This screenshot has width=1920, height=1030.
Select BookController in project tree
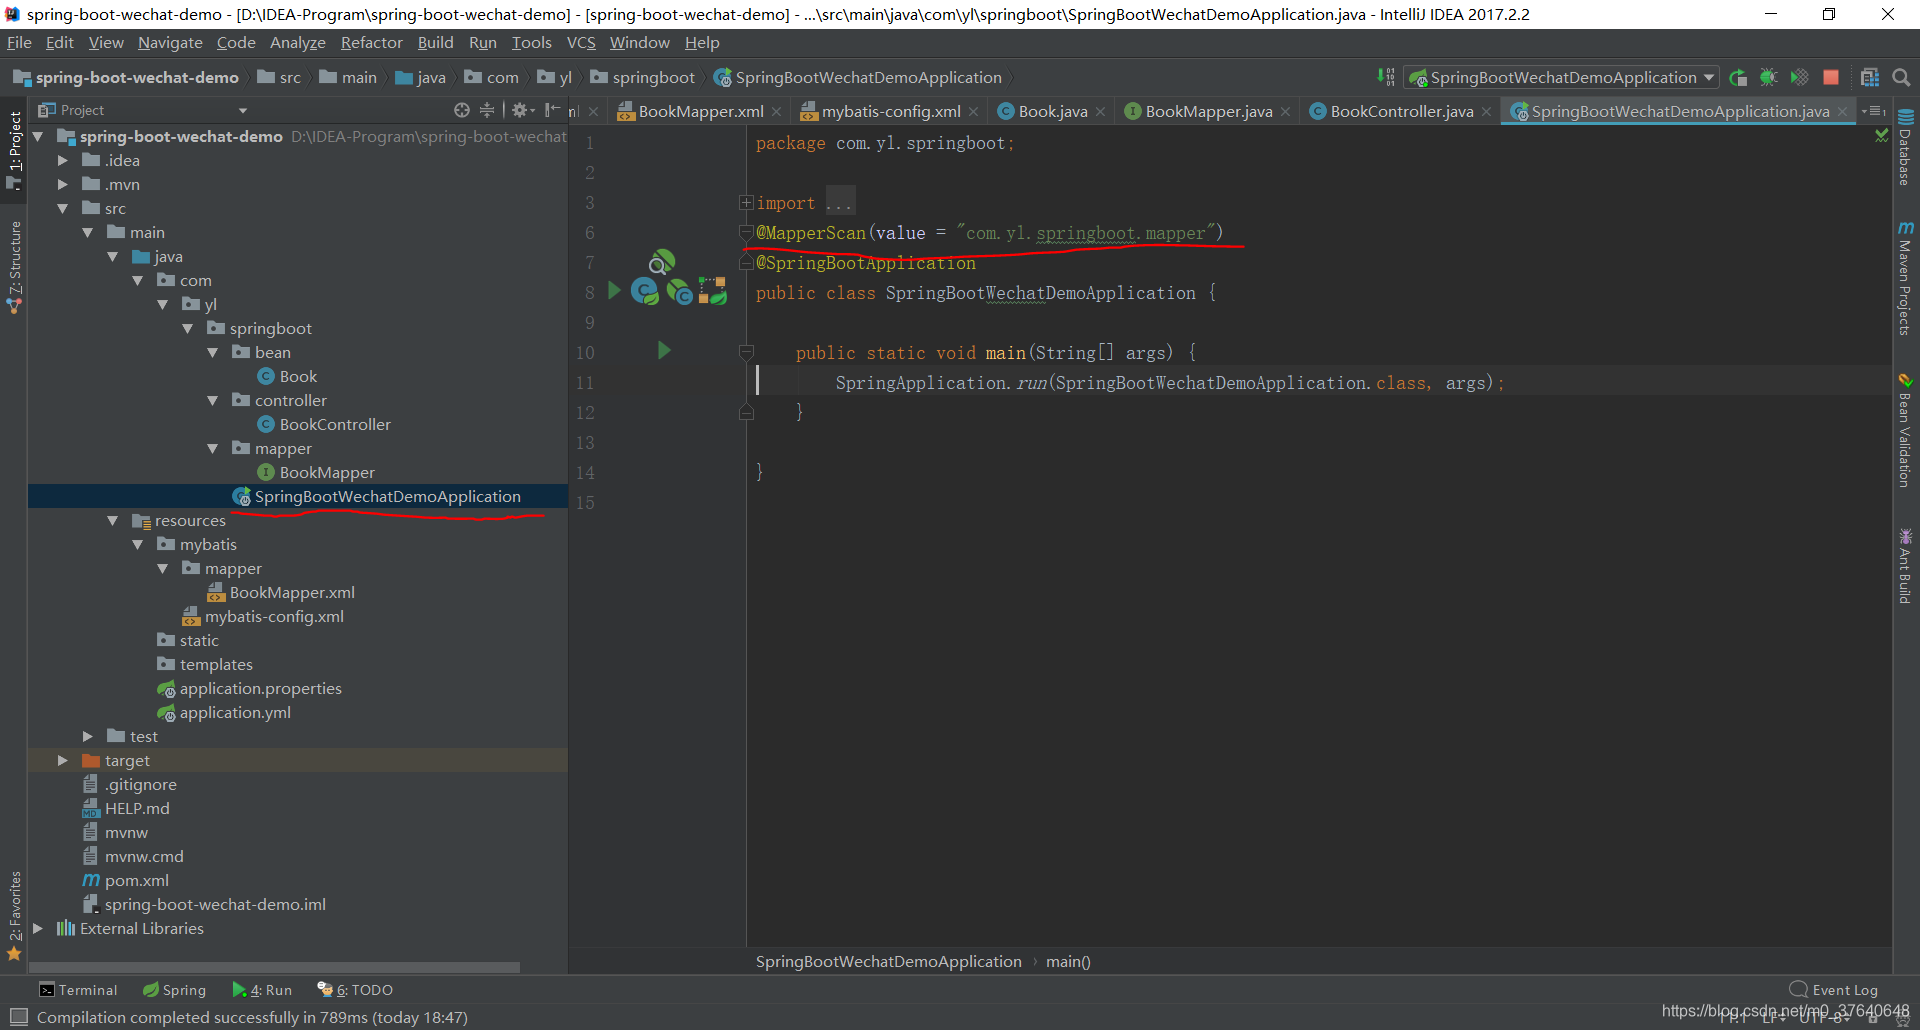tap(335, 424)
